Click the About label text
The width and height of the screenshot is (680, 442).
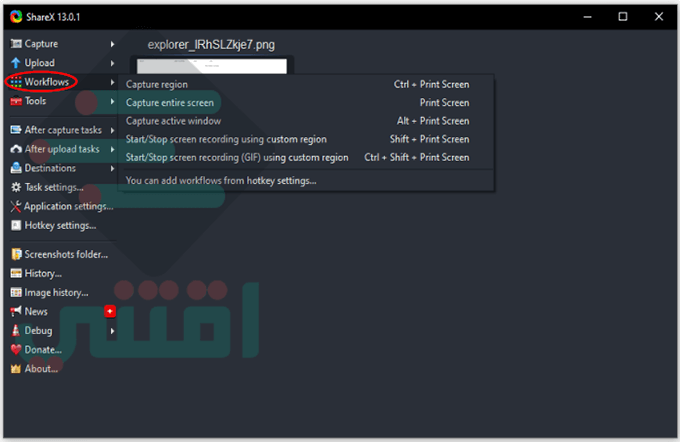pyautogui.click(x=41, y=369)
